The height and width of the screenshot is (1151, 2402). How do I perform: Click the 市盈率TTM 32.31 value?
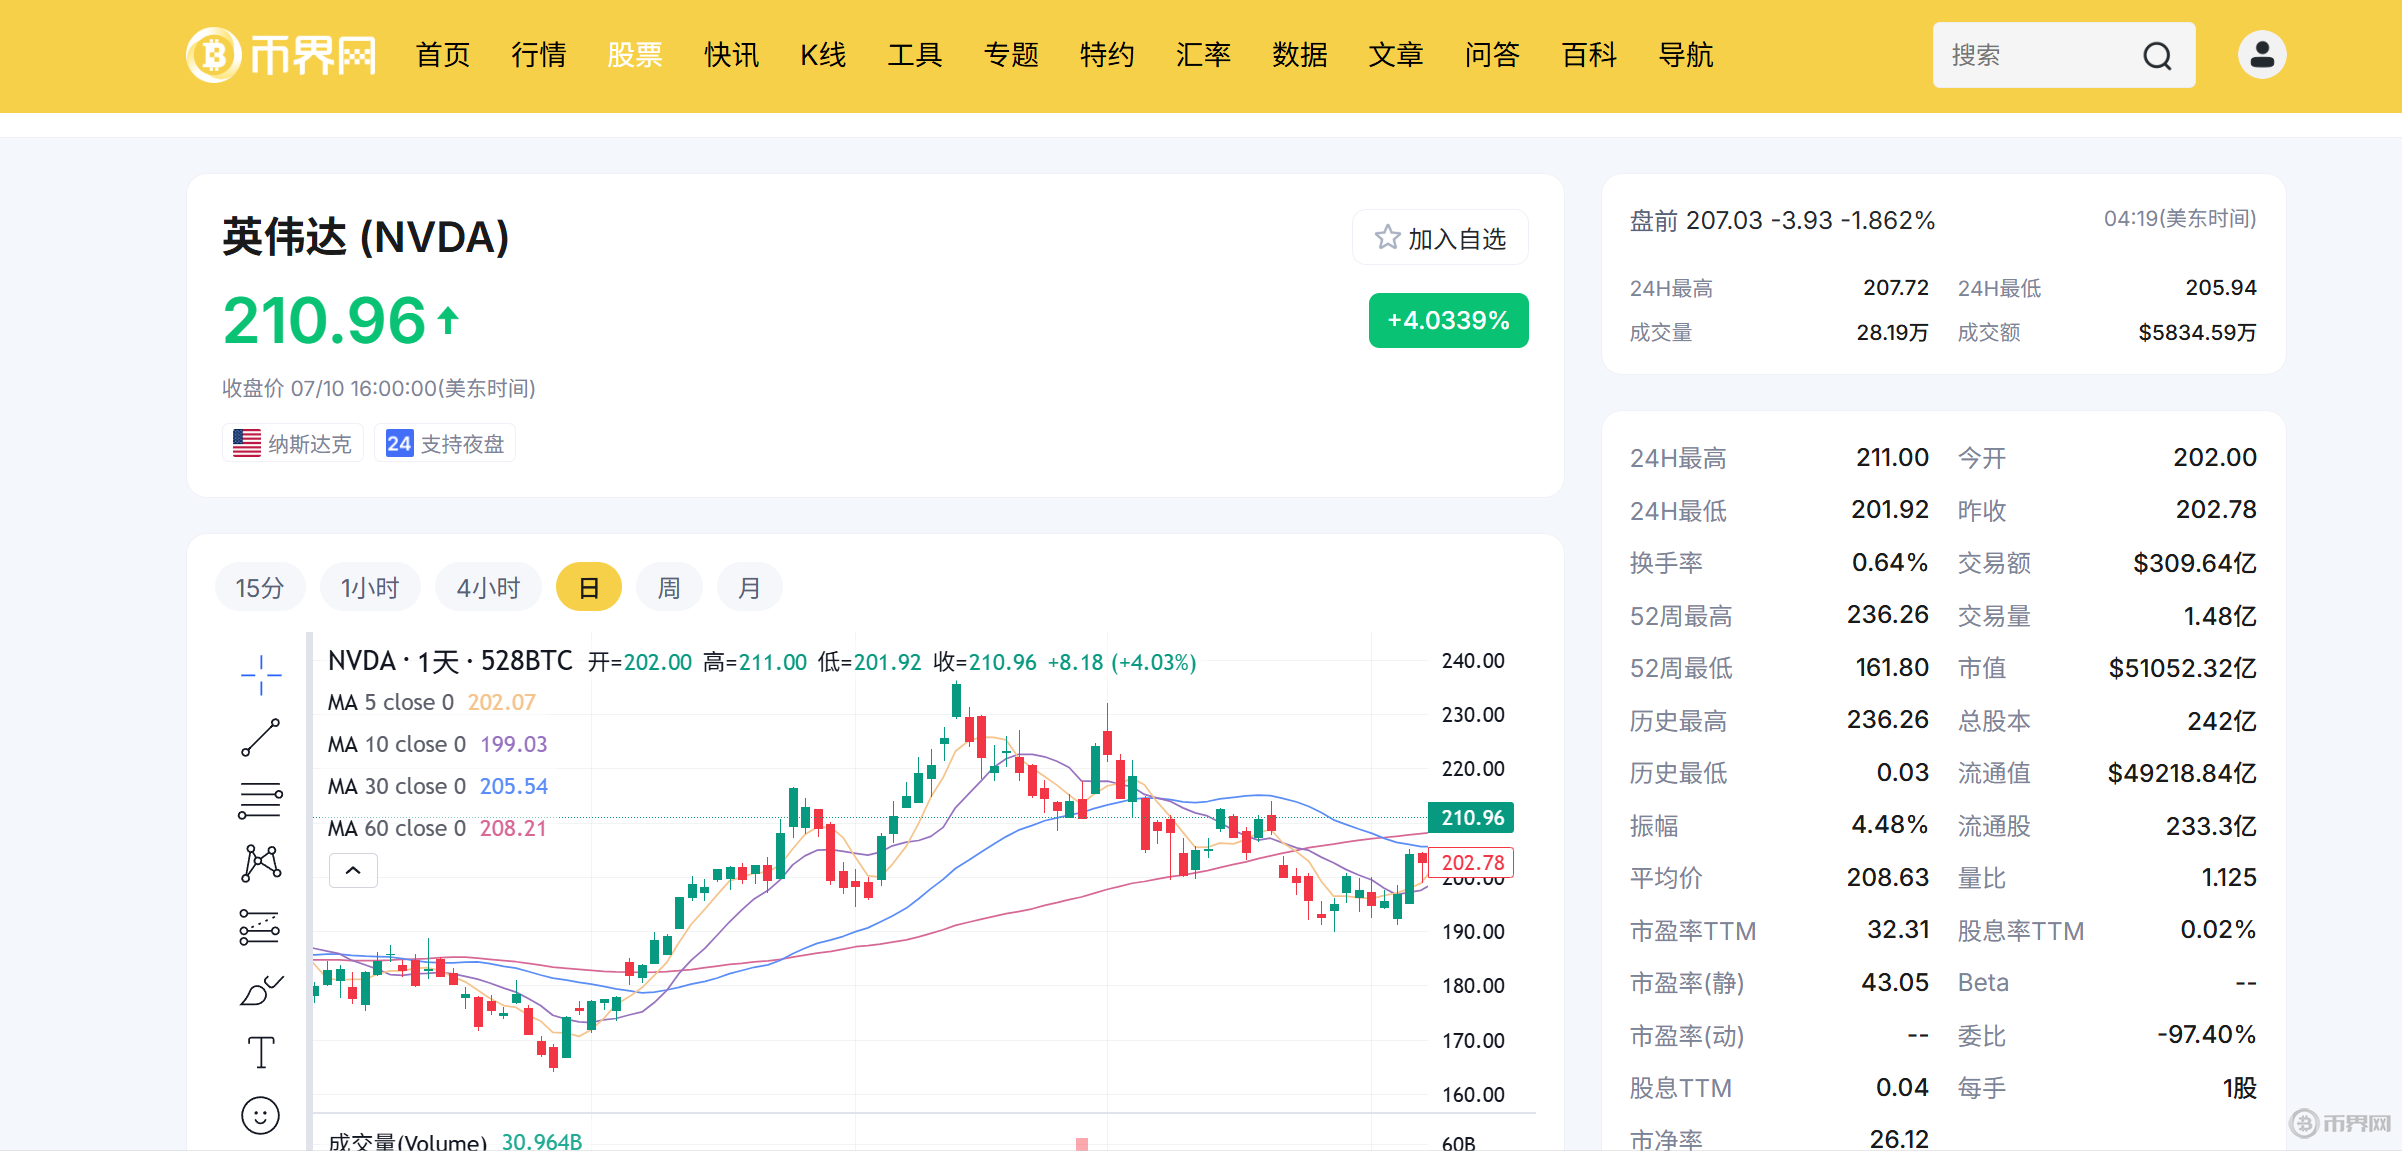(1898, 930)
